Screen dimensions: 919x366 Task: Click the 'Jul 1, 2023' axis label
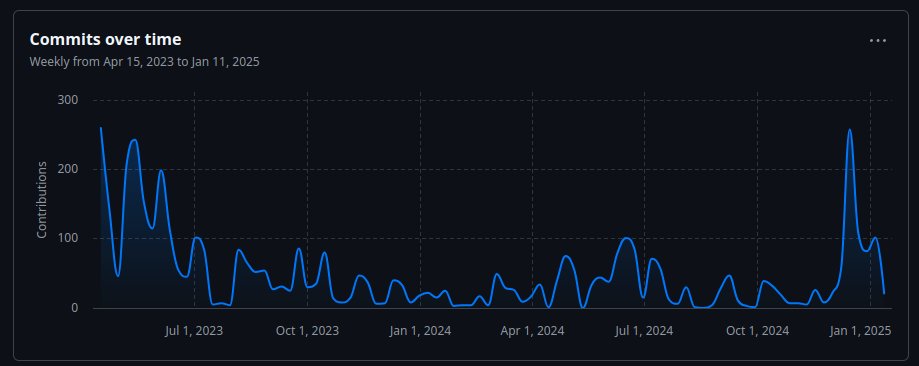(194, 331)
